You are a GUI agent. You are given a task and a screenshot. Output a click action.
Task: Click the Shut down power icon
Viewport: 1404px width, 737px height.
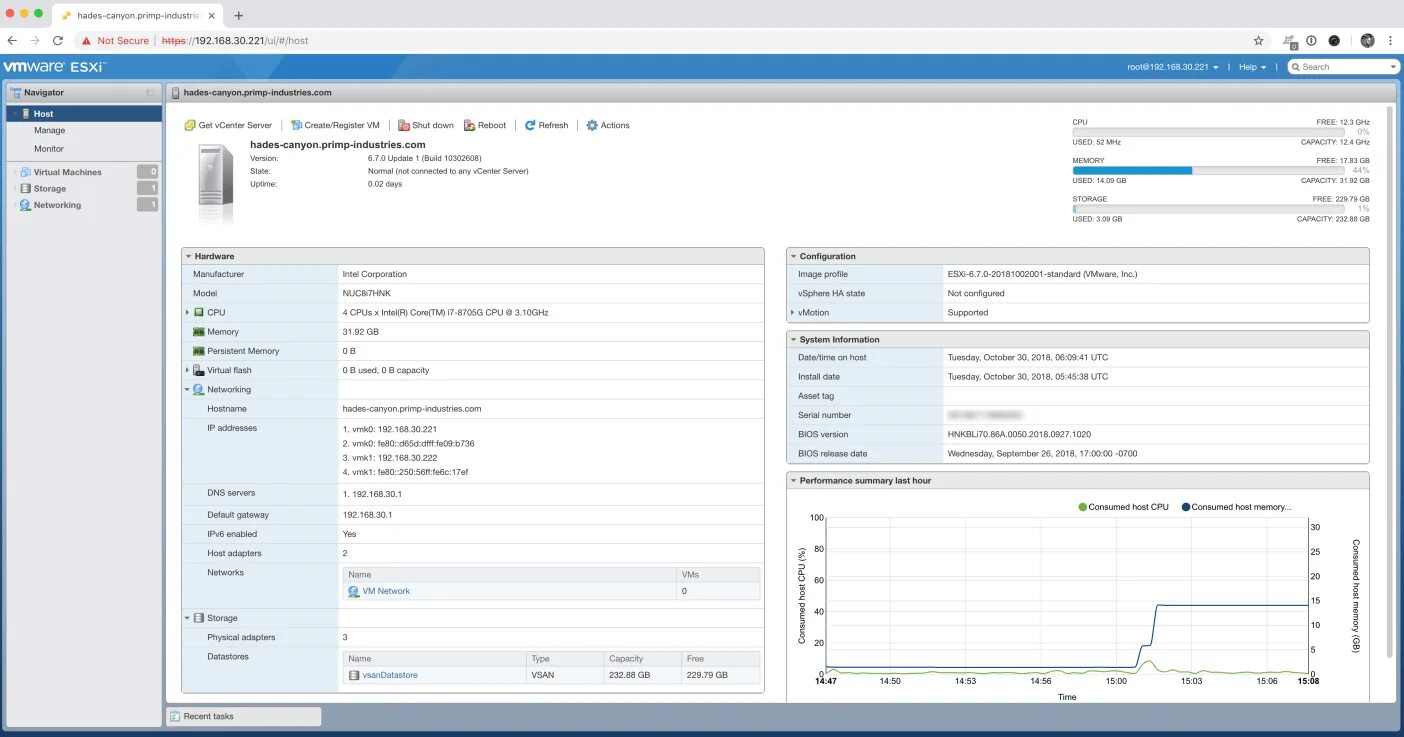403,125
